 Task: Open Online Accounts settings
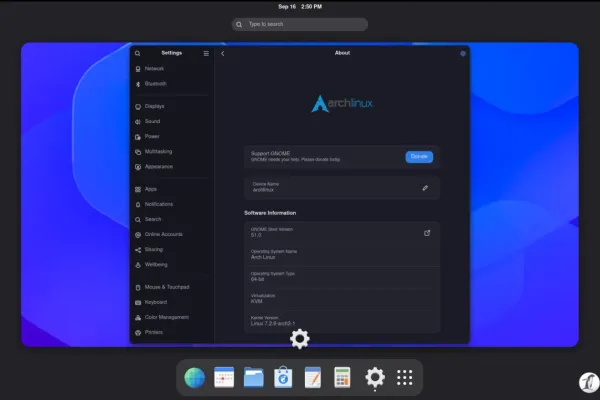click(171, 234)
